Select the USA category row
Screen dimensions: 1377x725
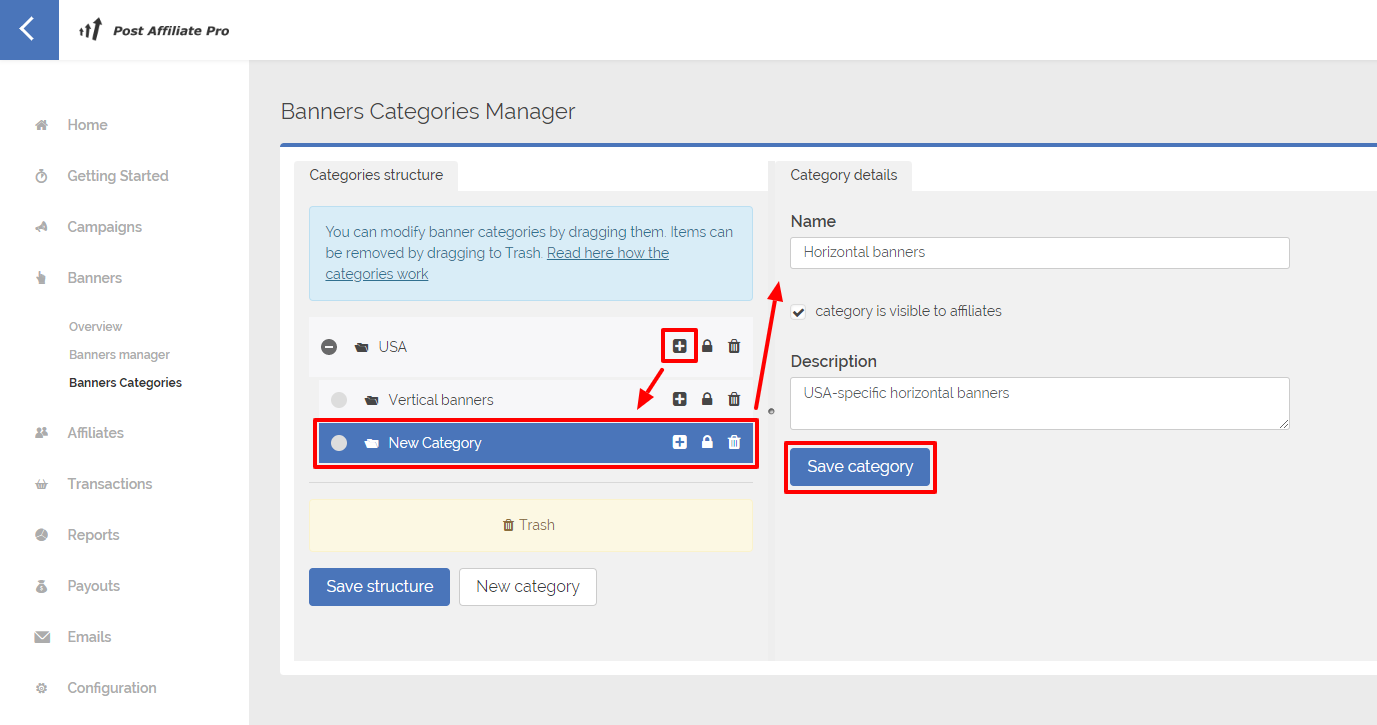(x=531, y=347)
